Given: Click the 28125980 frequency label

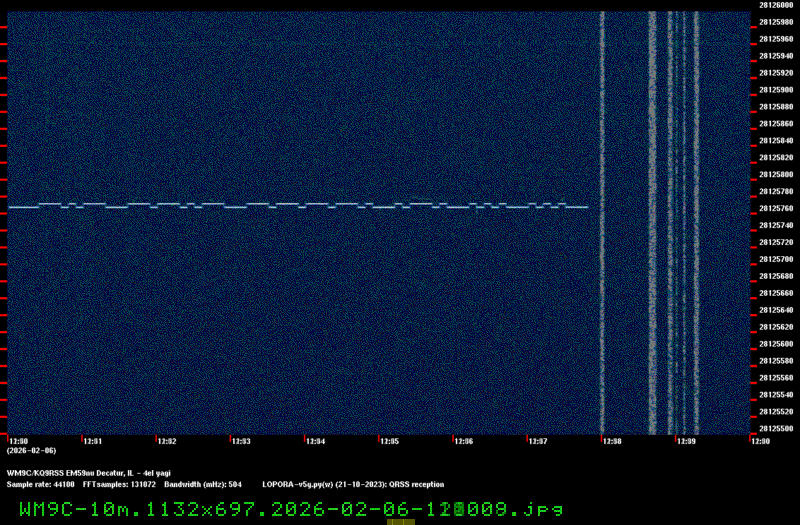Looking at the screenshot, I should pyautogui.click(x=776, y=22).
